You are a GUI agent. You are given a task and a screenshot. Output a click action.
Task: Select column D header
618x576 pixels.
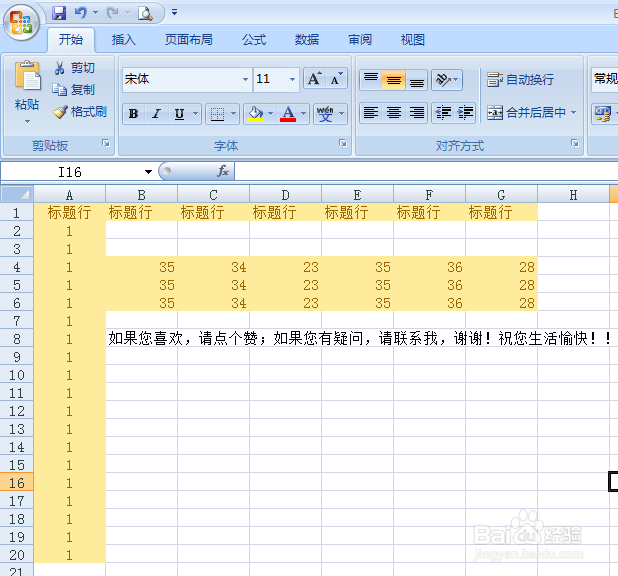tap(285, 194)
